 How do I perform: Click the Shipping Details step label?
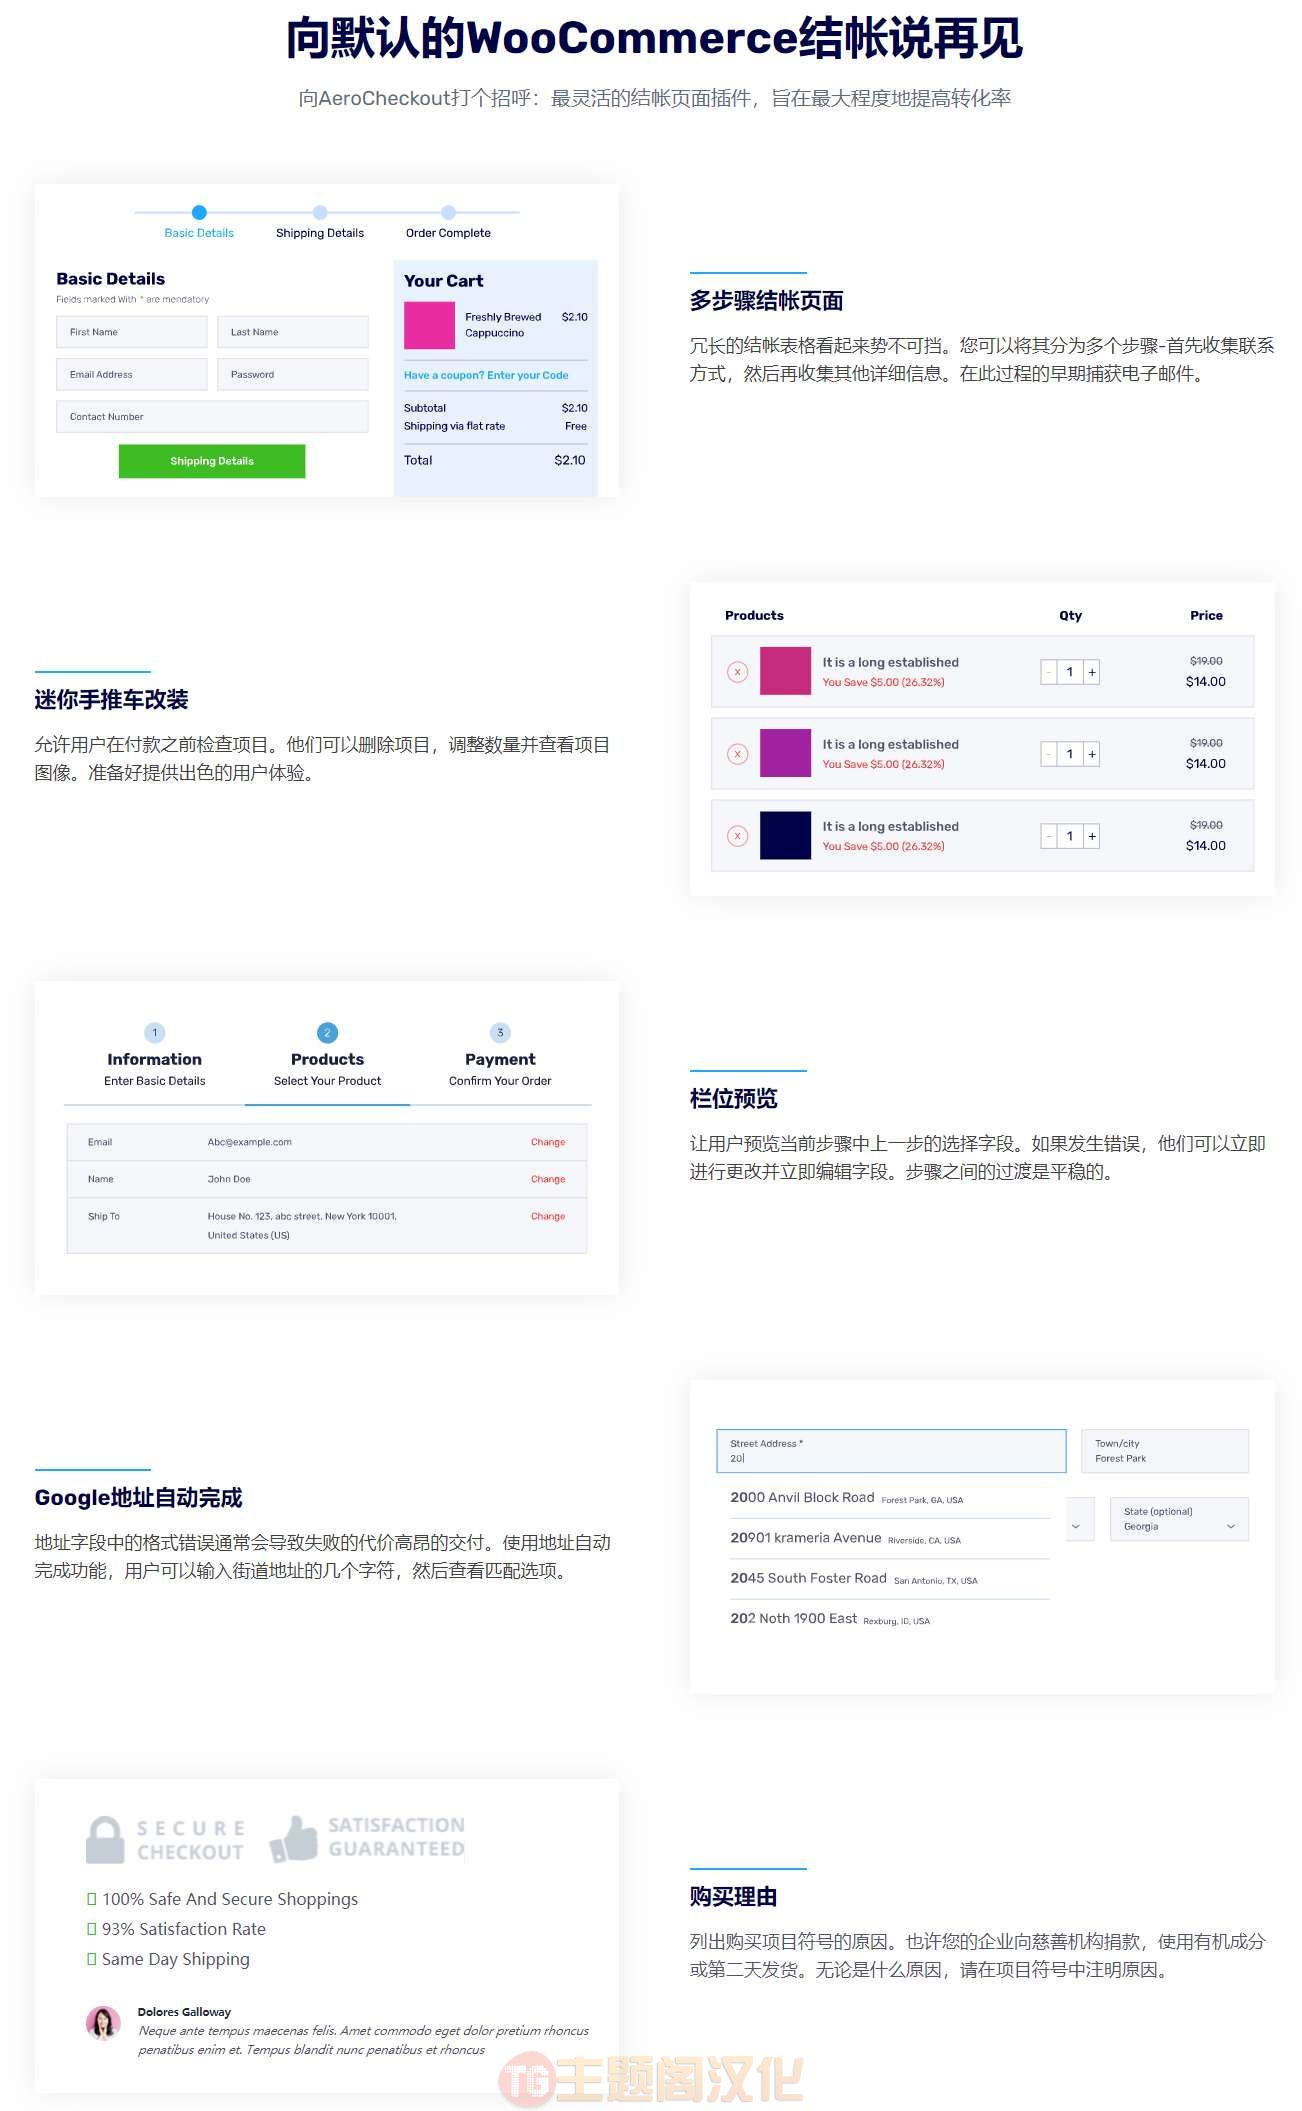320,233
